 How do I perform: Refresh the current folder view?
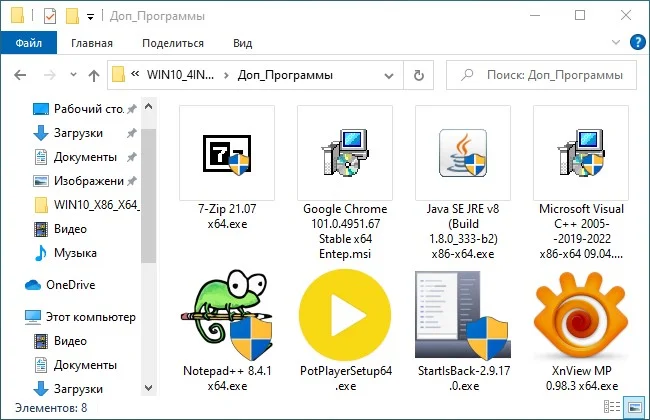tap(419, 75)
